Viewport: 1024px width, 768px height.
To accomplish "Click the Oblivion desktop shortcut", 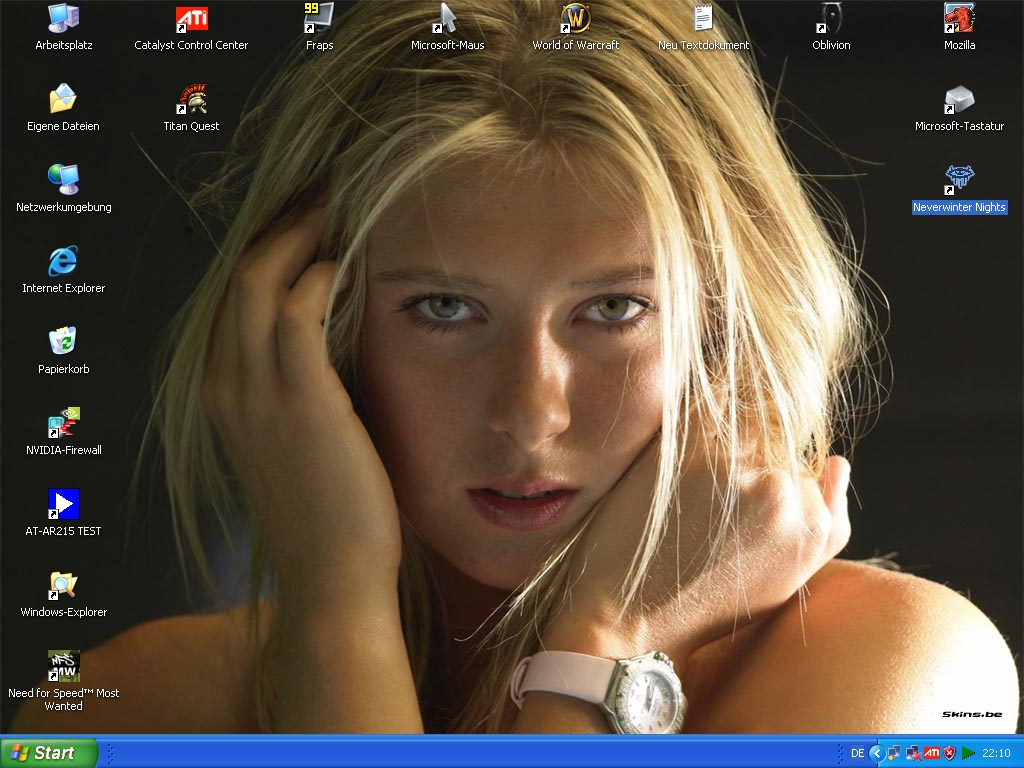I will 831,19.
